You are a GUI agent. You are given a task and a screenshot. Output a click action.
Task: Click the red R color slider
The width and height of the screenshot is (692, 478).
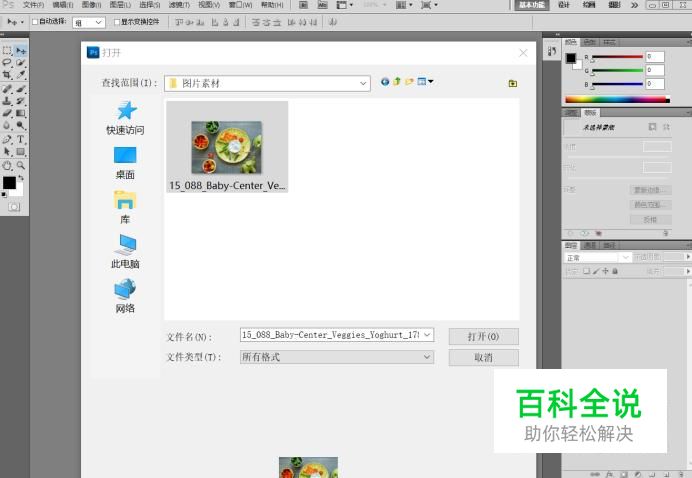(x=617, y=57)
